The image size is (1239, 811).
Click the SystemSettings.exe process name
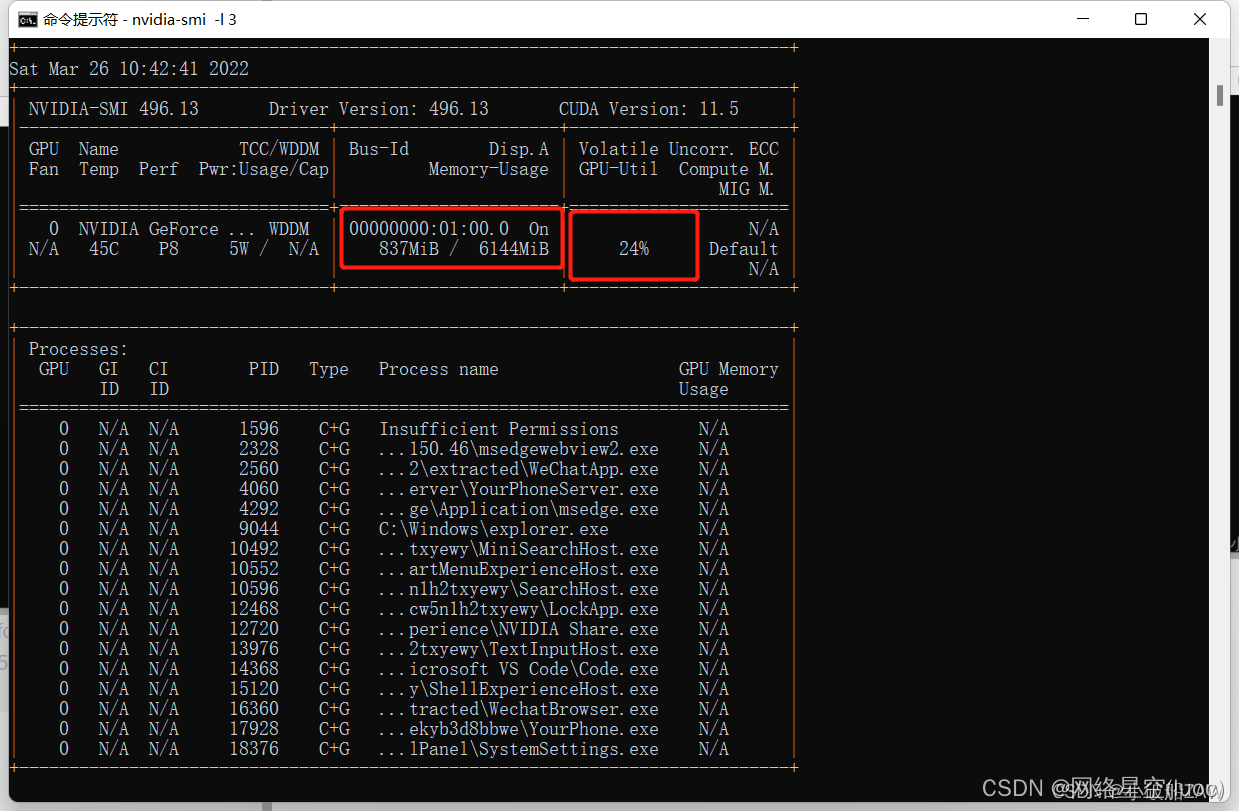519,749
